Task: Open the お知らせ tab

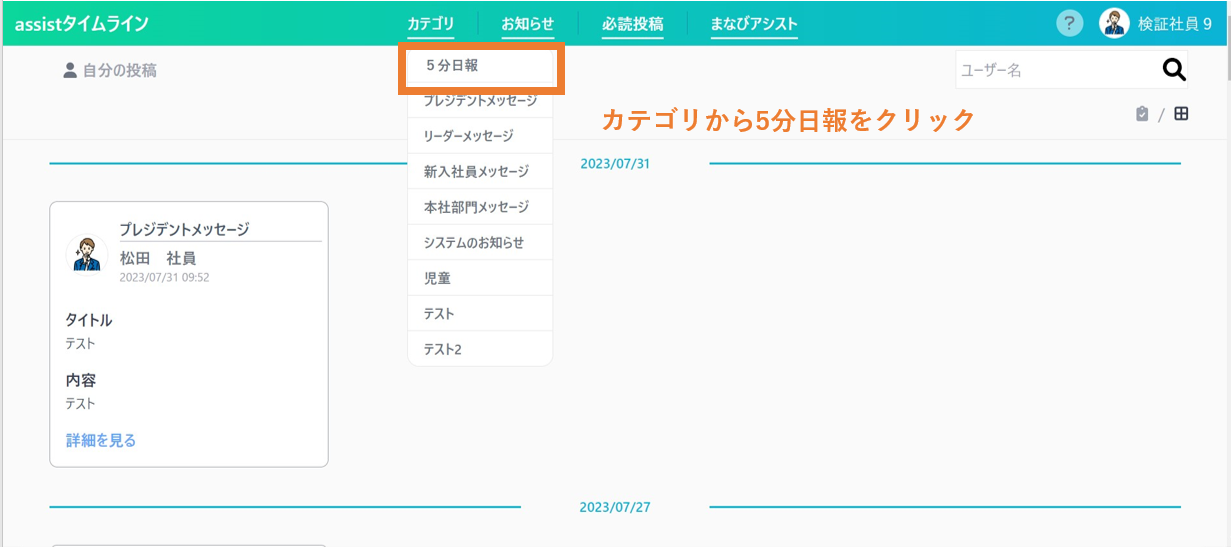Action: click(527, 24)
